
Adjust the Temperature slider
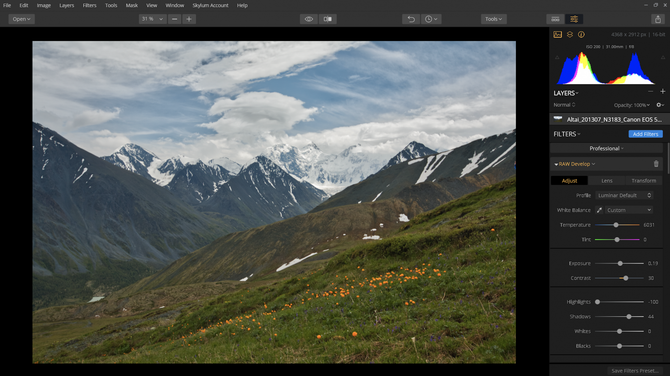(617, 225)
